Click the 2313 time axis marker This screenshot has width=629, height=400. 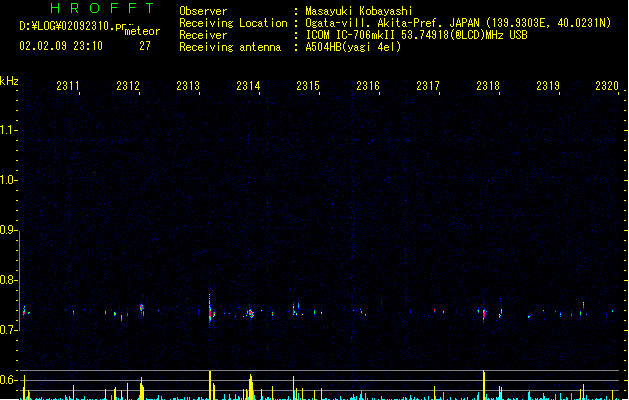[x=188, y=85]
